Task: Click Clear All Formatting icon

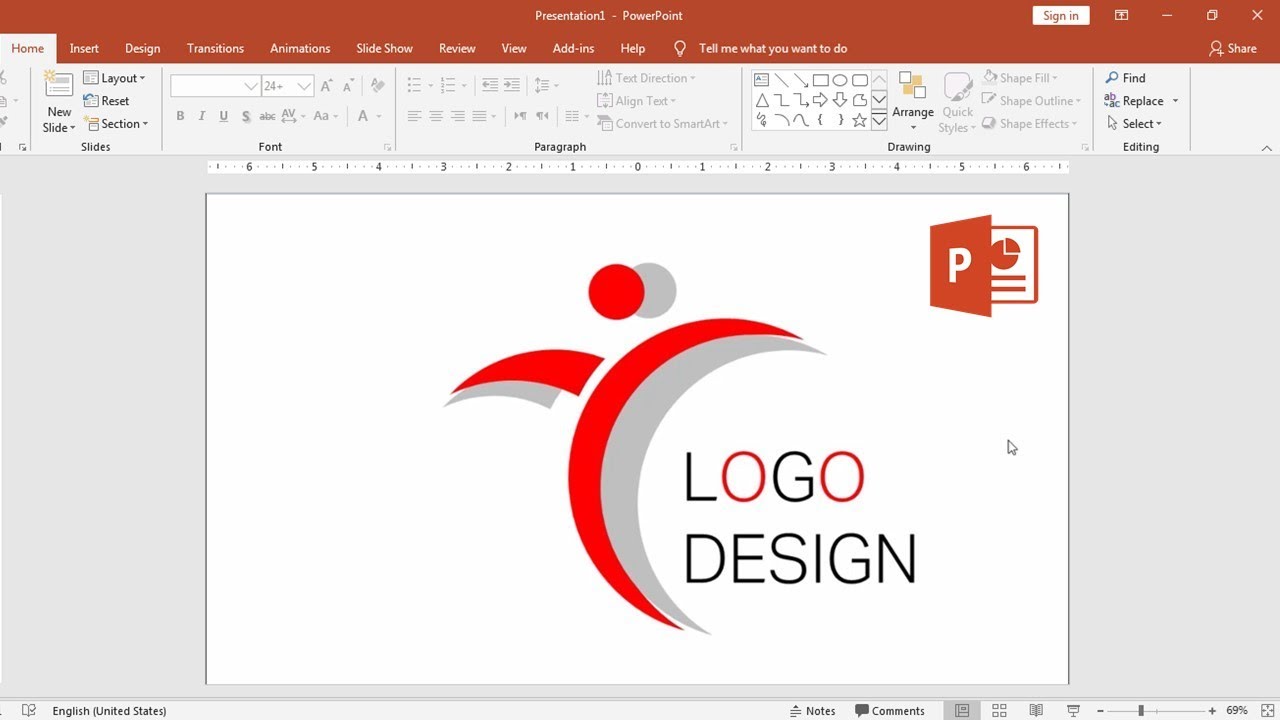Action: (377, 86)
